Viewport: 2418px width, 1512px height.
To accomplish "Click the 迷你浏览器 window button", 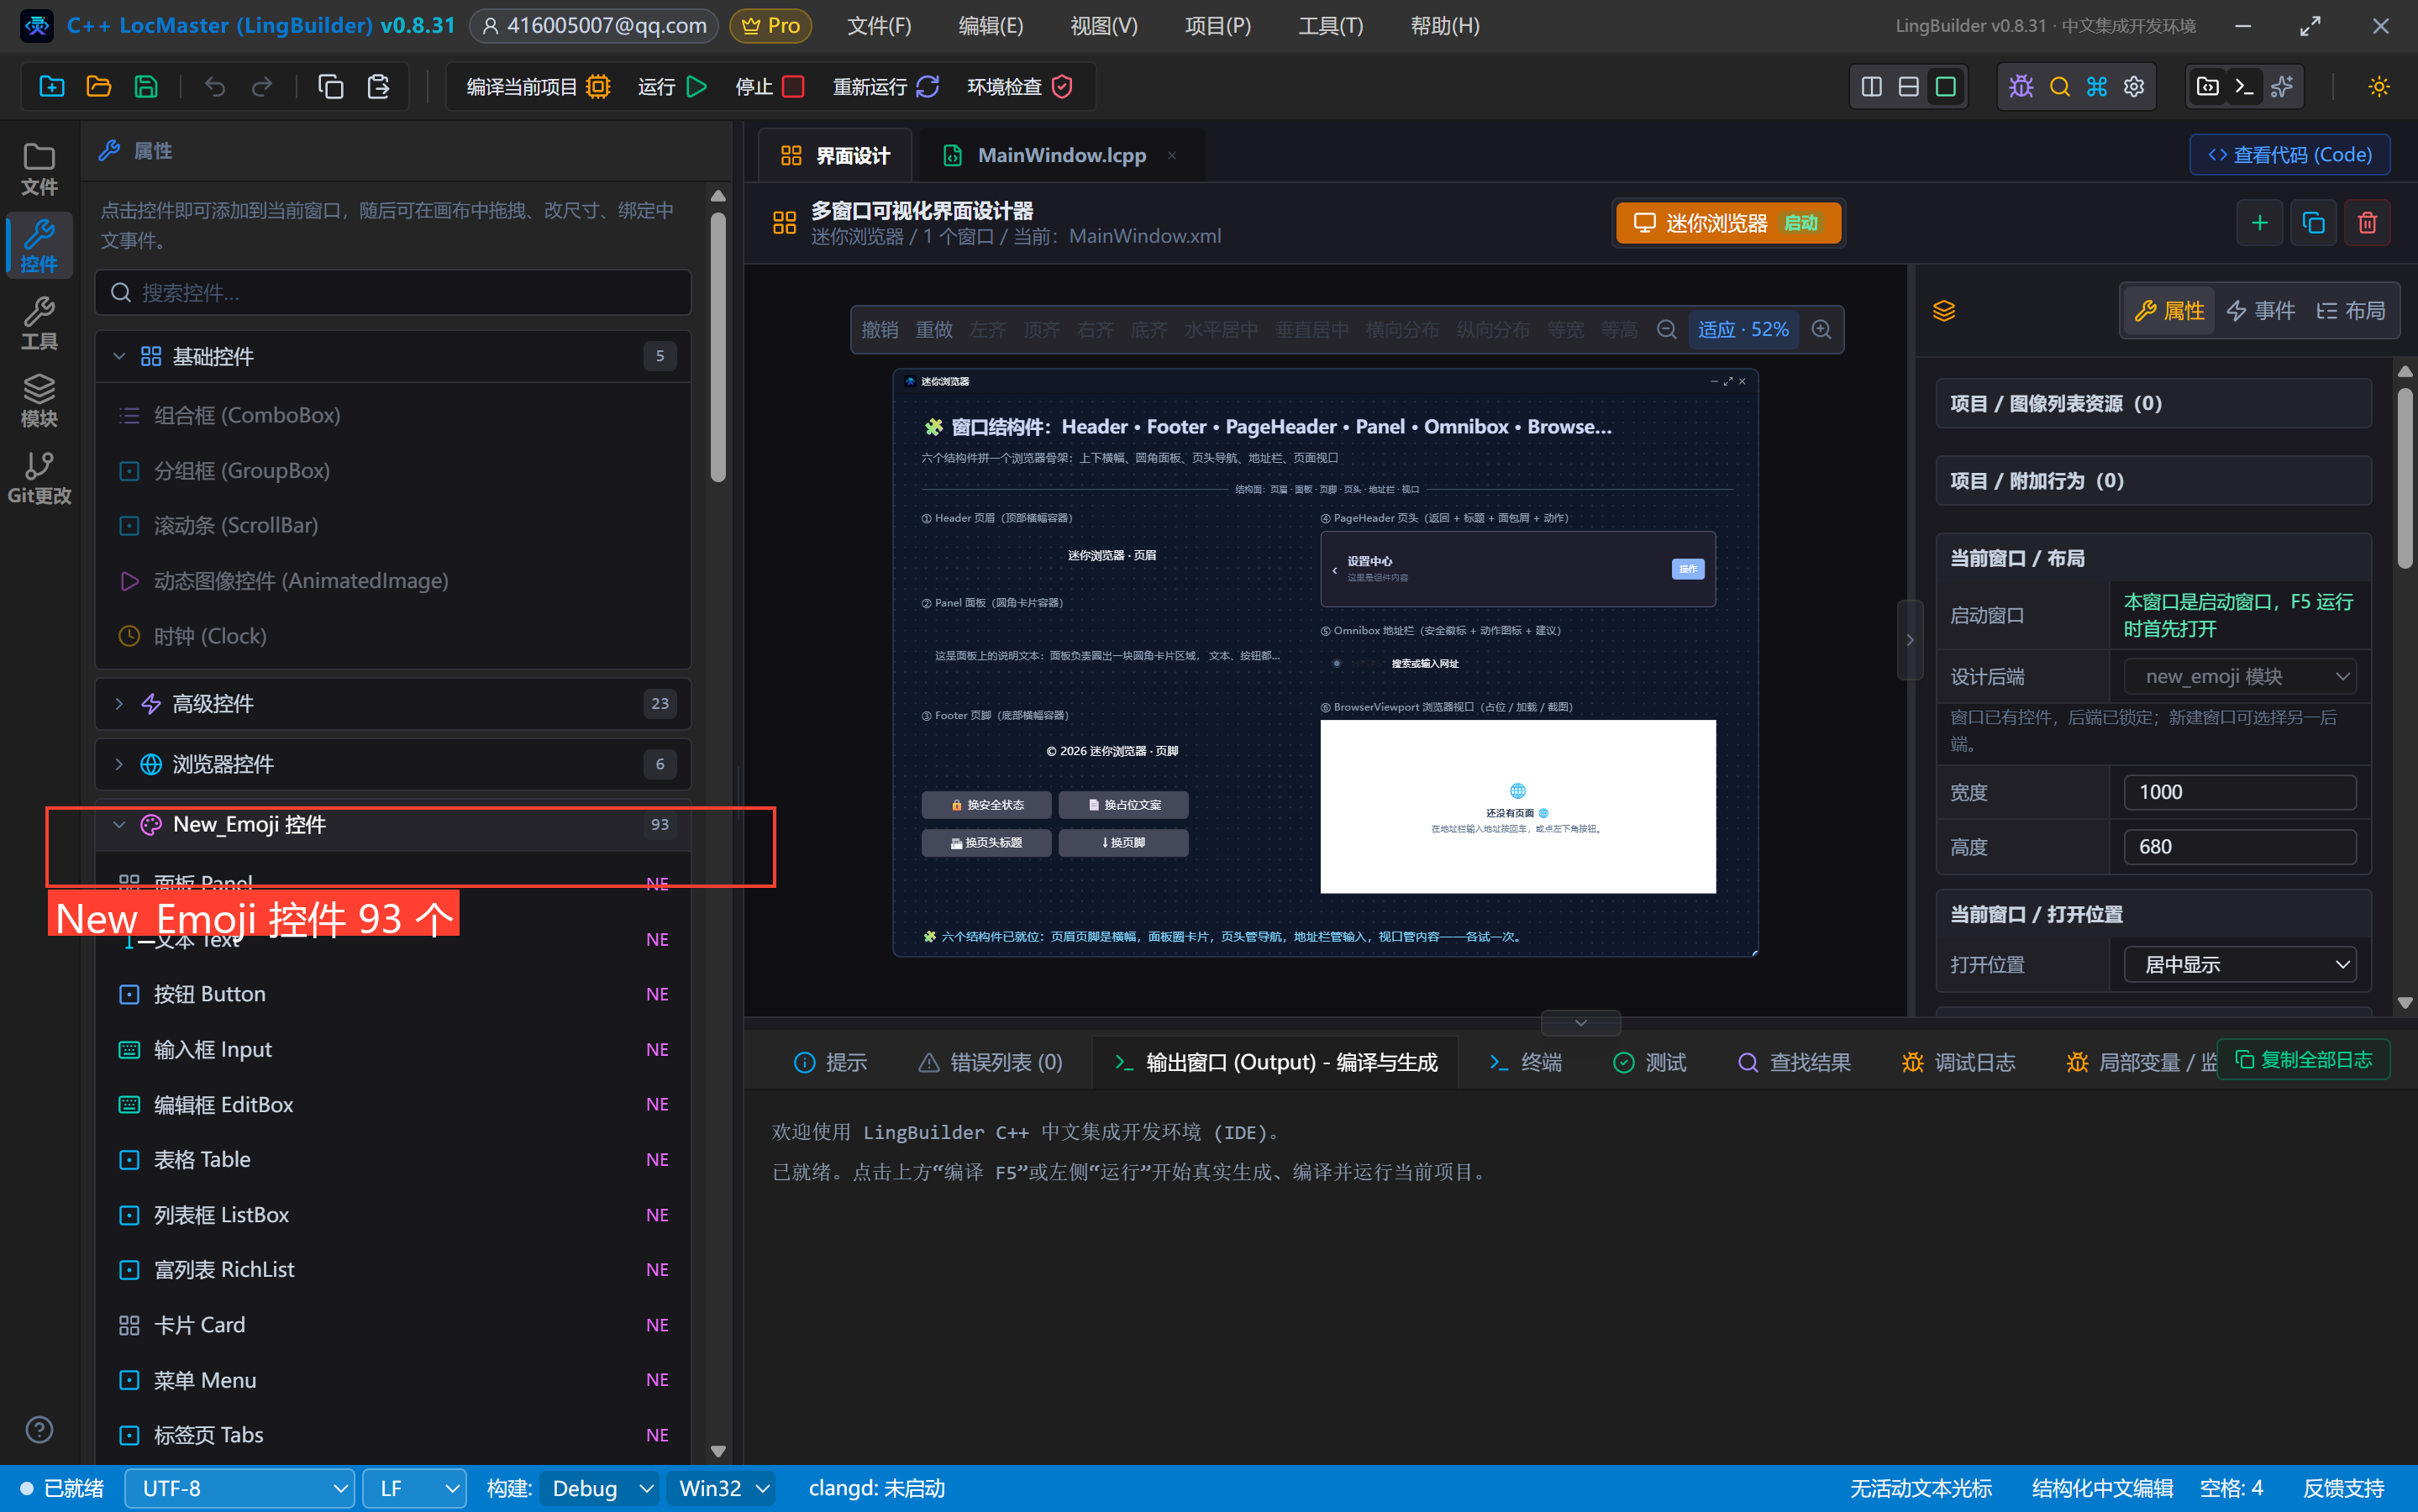I will (x=1727, y=223).
